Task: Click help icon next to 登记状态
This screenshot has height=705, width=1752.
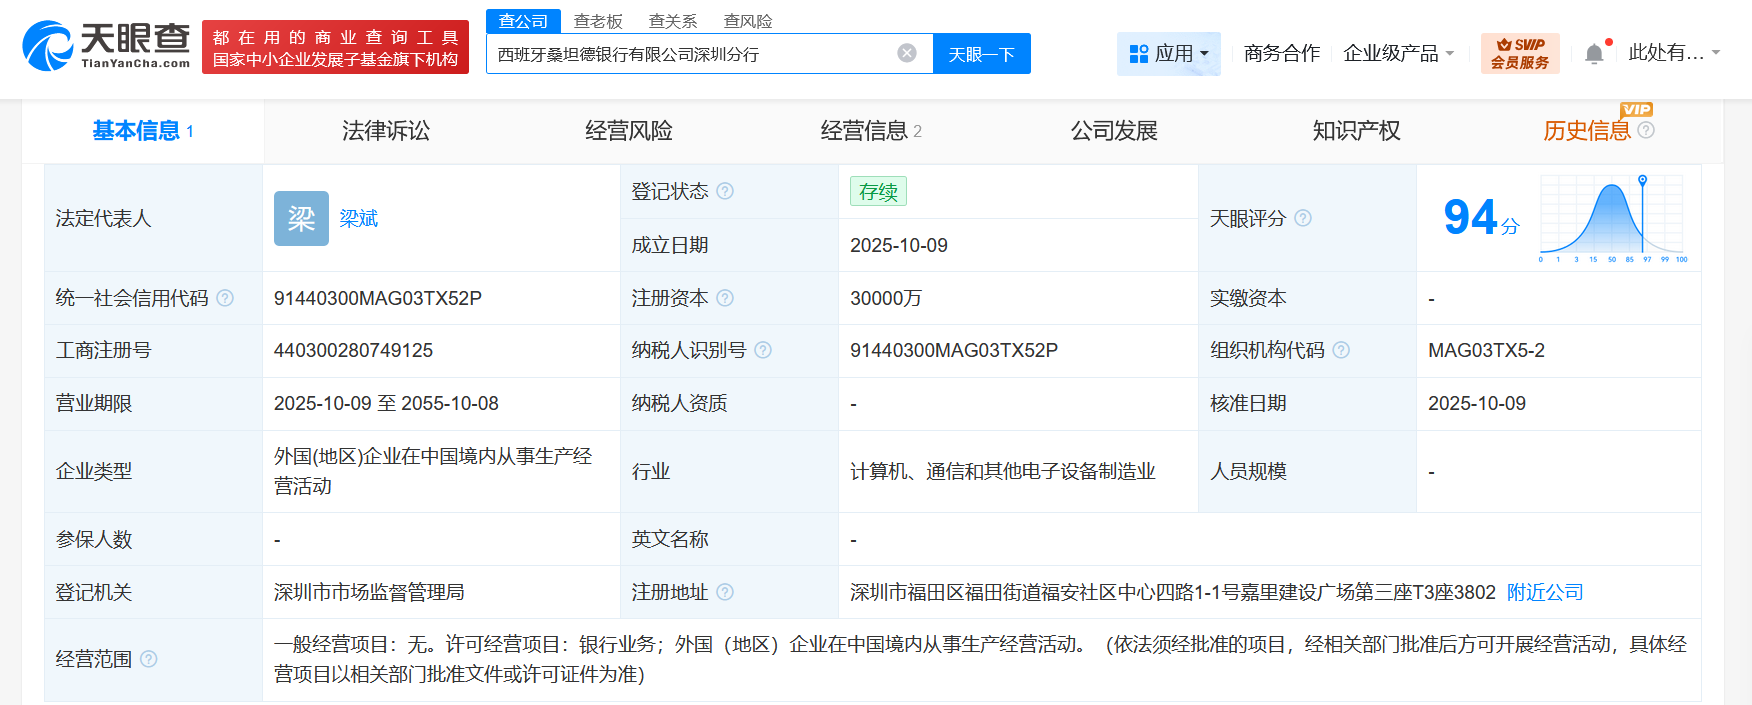Action: click(725, 191)
